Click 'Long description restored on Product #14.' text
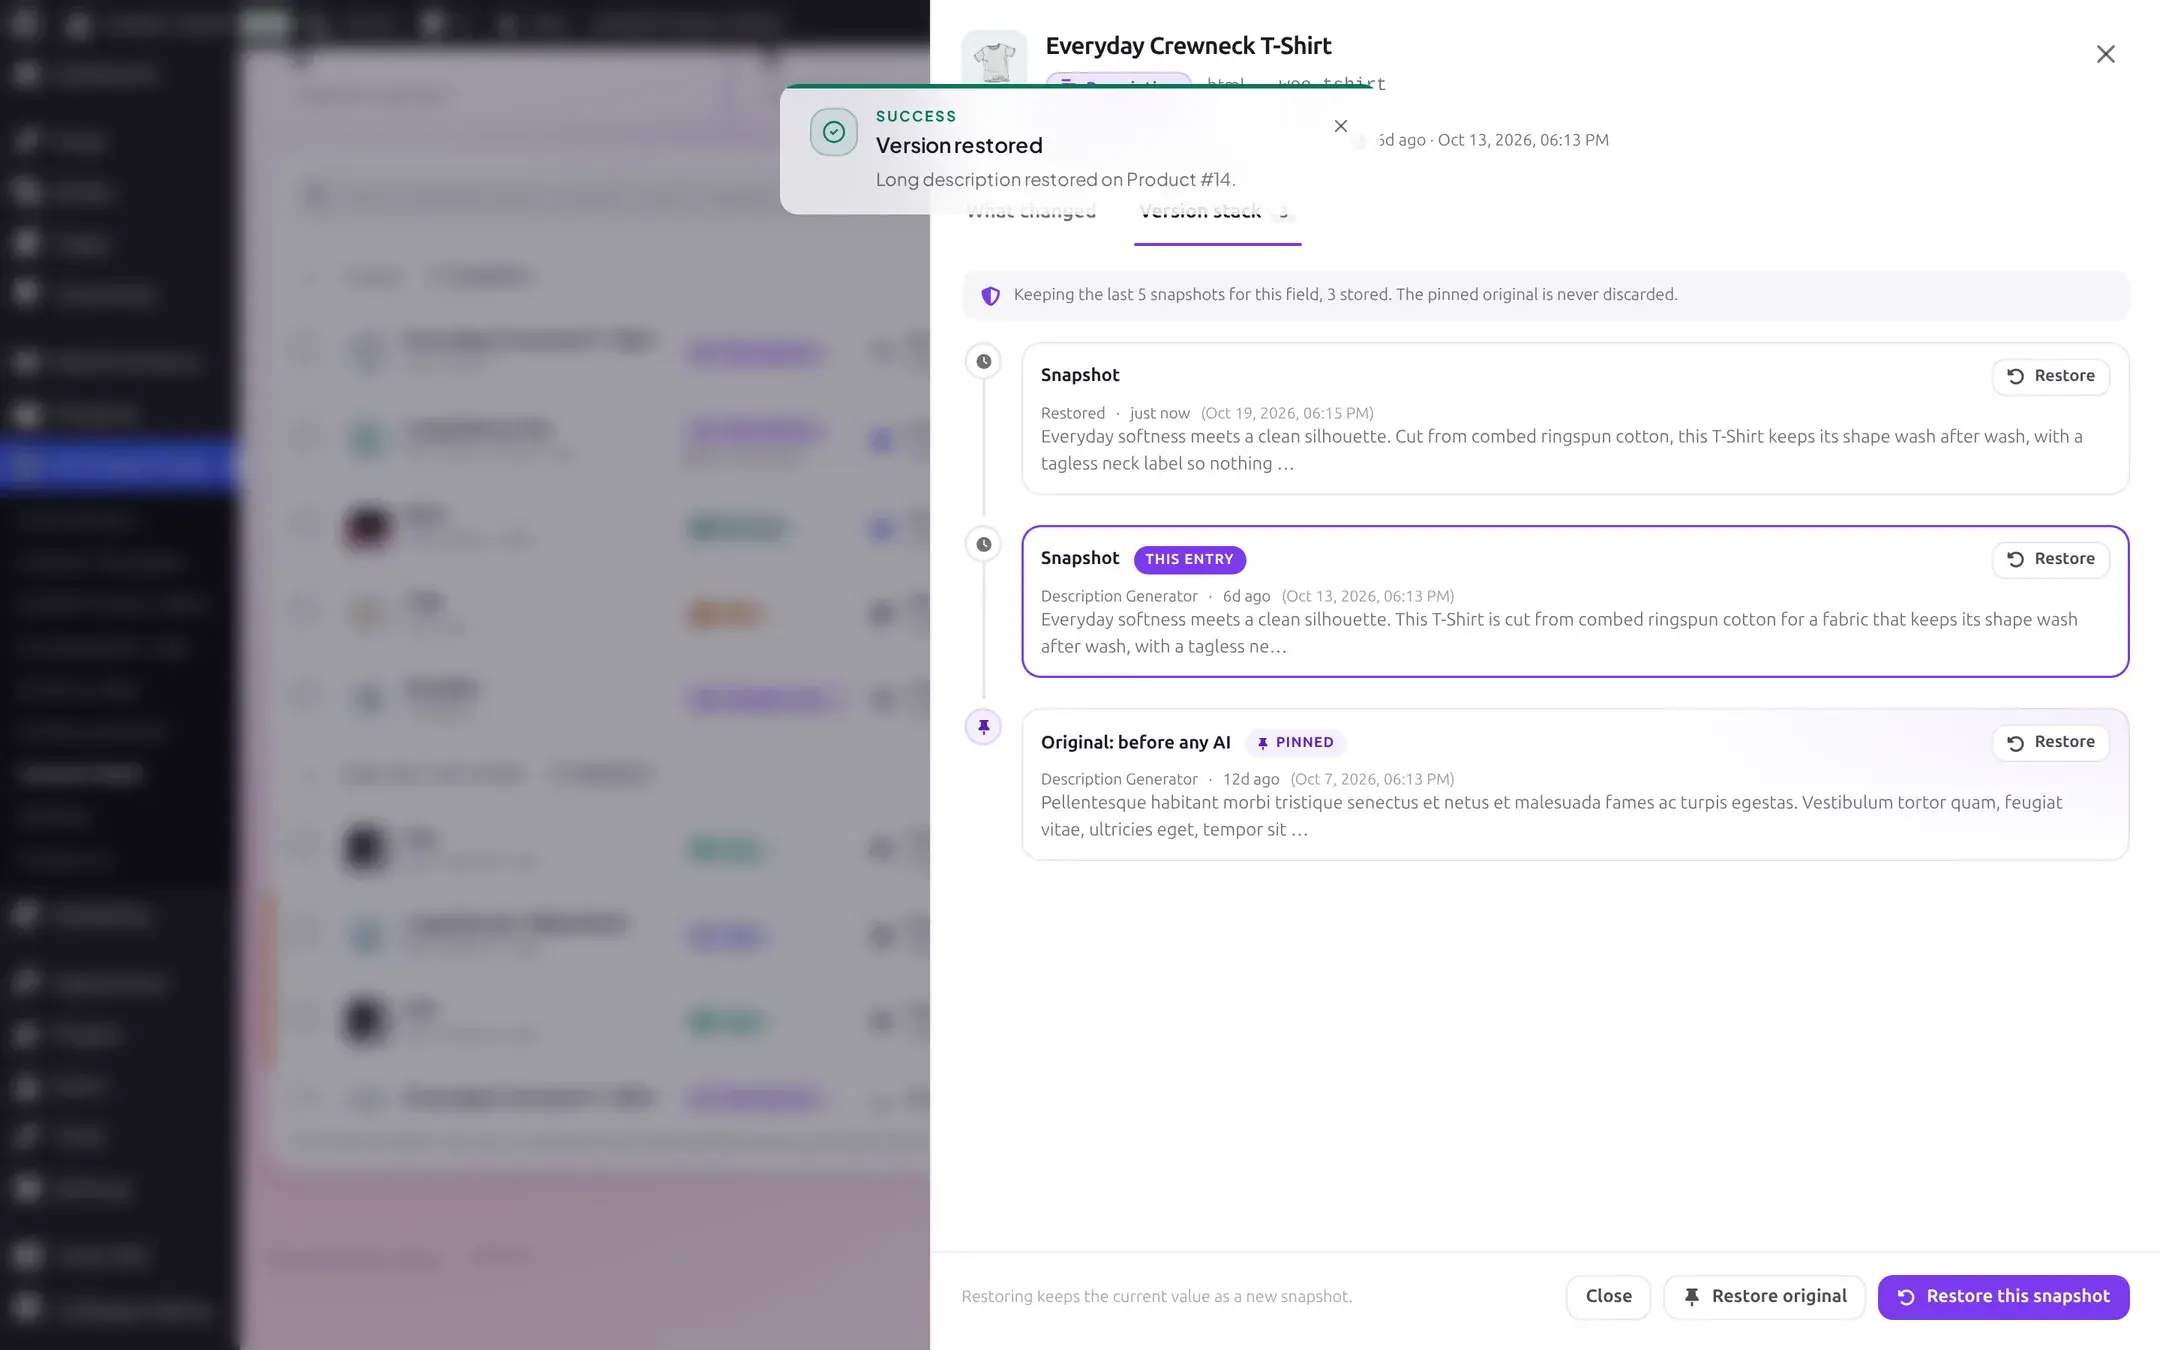This screenshot has width=2160, height=1350. click(1055, 180)
